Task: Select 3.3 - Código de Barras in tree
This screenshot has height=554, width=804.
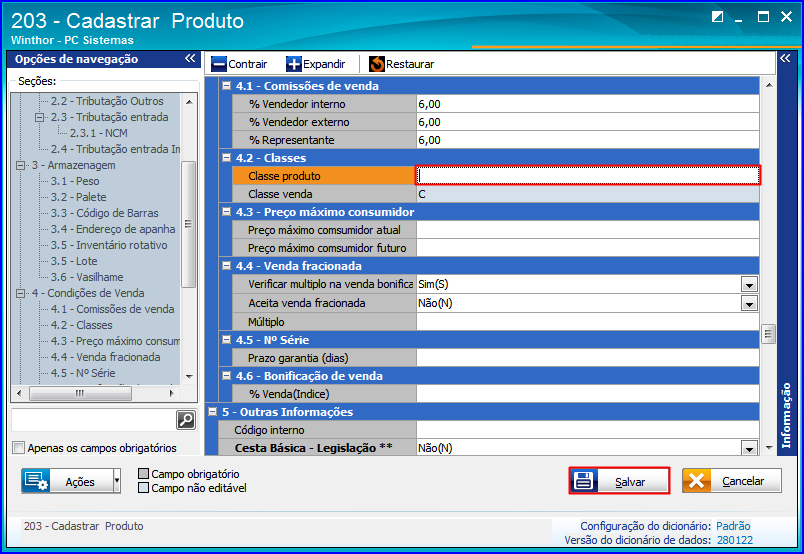Action: (105, 213)
